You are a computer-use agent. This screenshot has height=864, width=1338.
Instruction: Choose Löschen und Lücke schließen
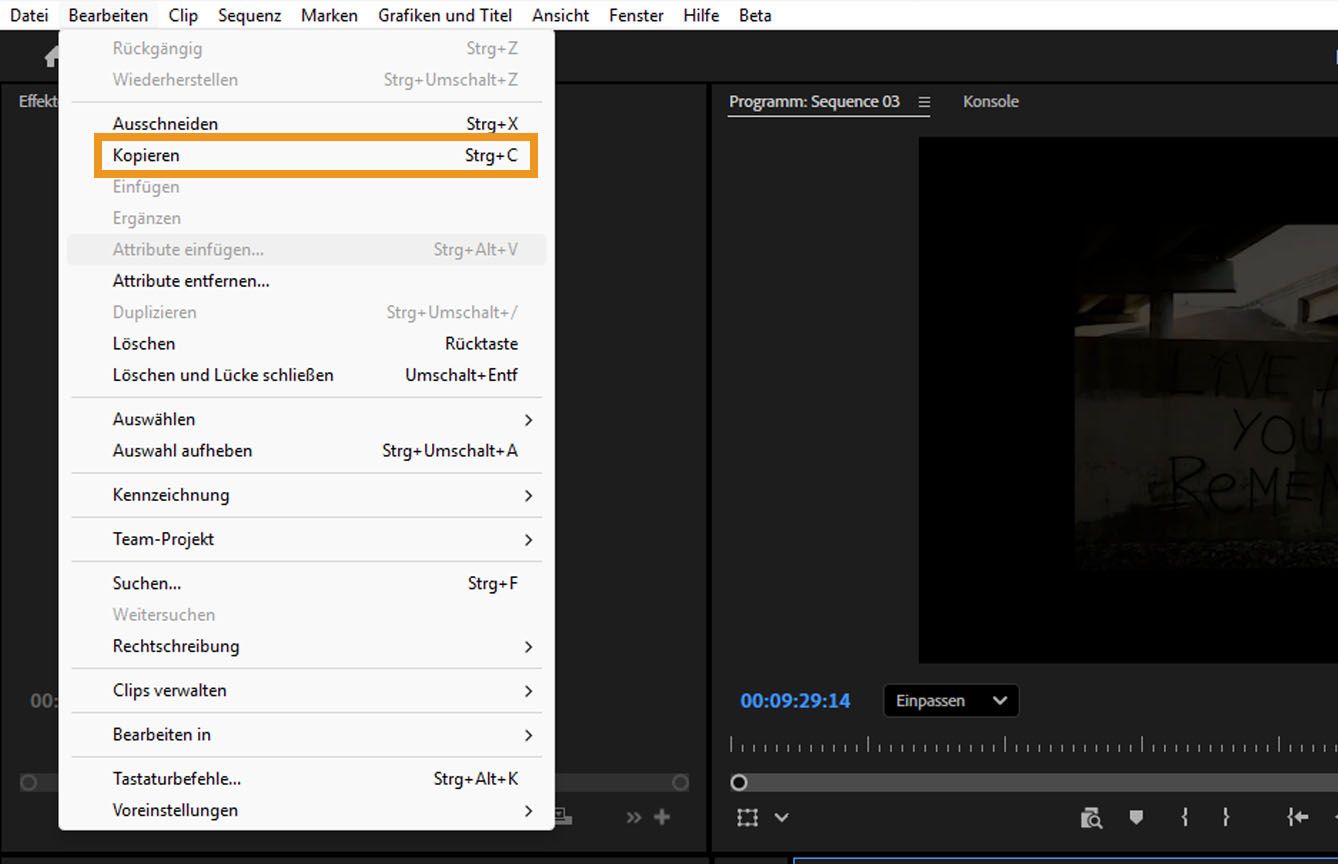[x=306, y=375]
